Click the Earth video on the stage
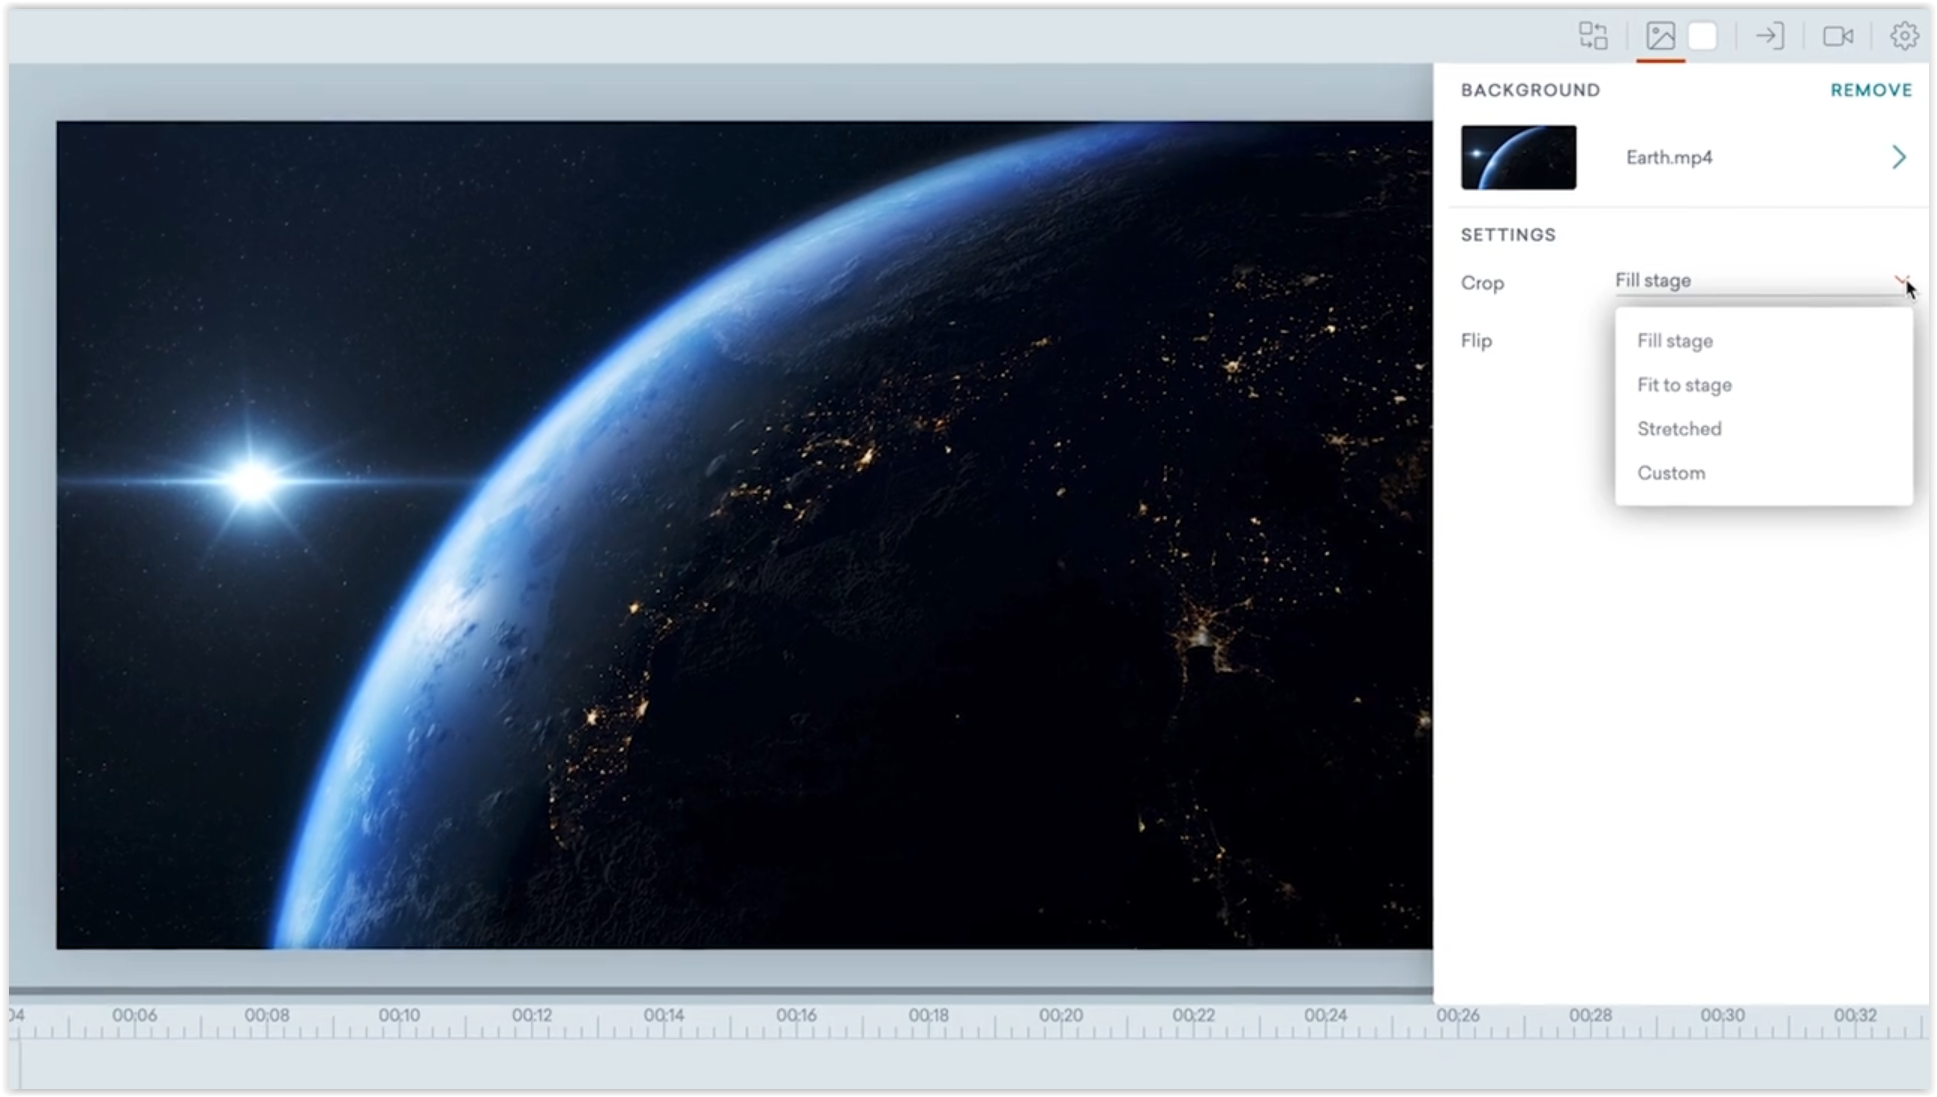Image resolution: width=1937 pixels, height=1097 pixels. tap(744, 535)
